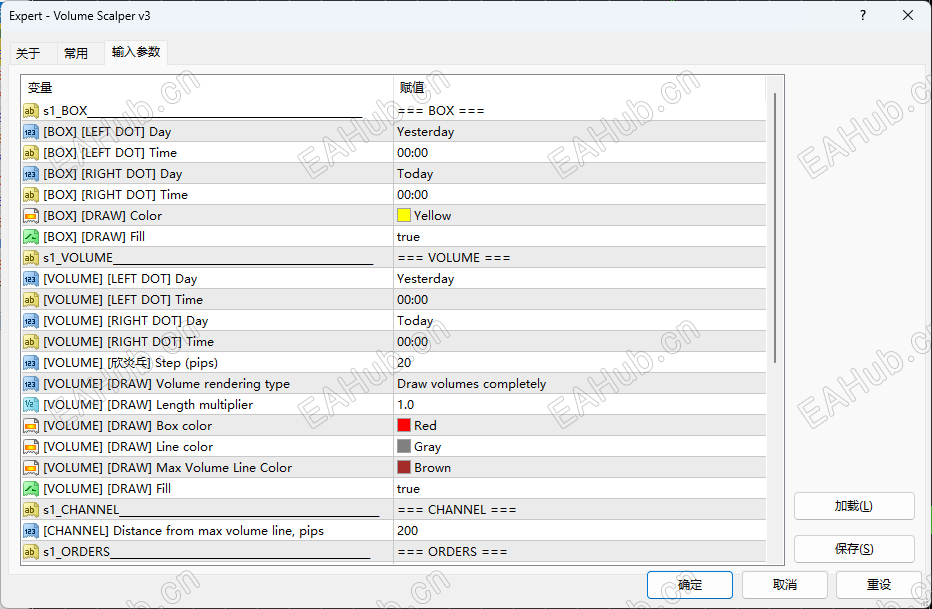Close the Volume Scalper v3 dialog
The width and height of the screenshot is (932, 609).
[x=908, y=15]
